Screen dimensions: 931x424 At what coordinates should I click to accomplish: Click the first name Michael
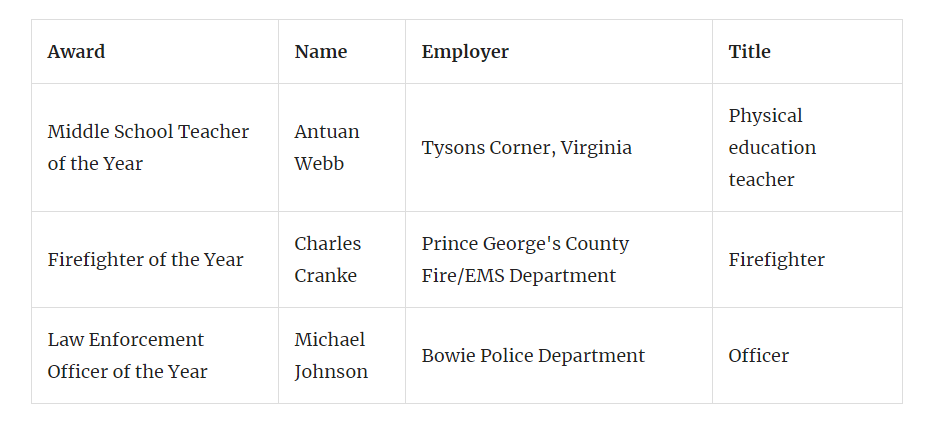[330, 340]
